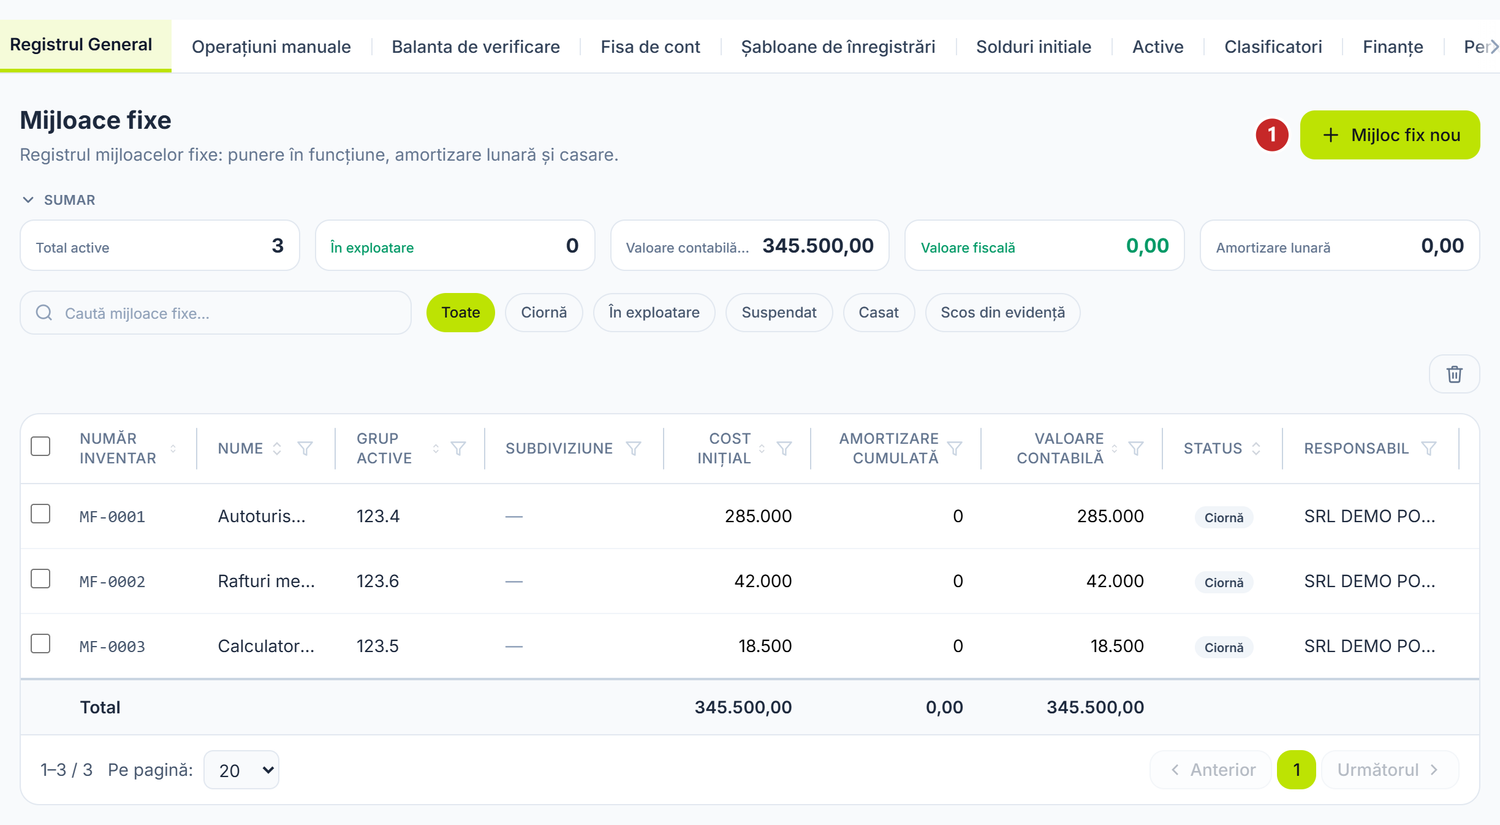Sort by Cost Inițial arrows

762,449
